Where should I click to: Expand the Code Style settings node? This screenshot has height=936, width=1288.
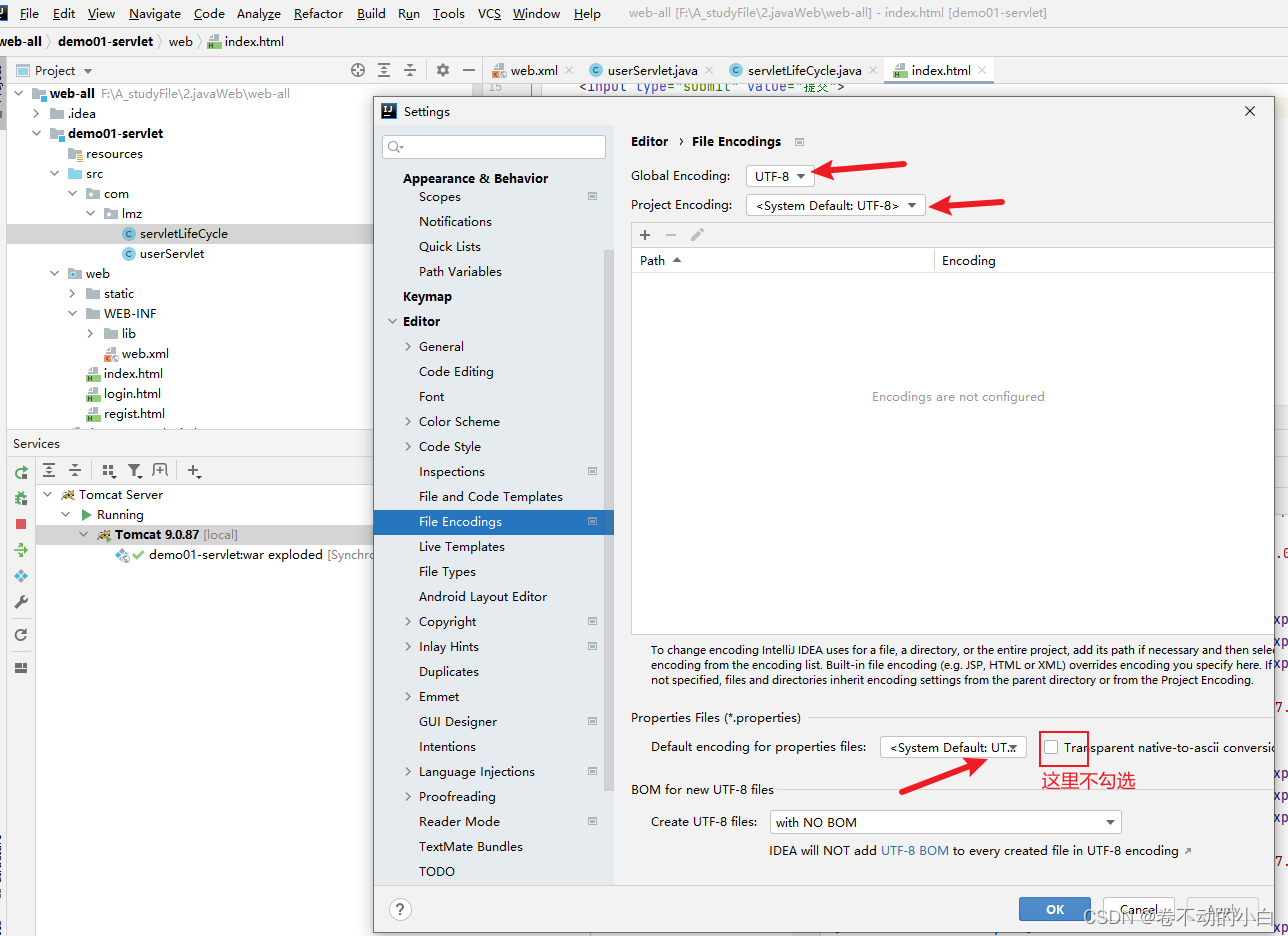[x=408, y=446]
